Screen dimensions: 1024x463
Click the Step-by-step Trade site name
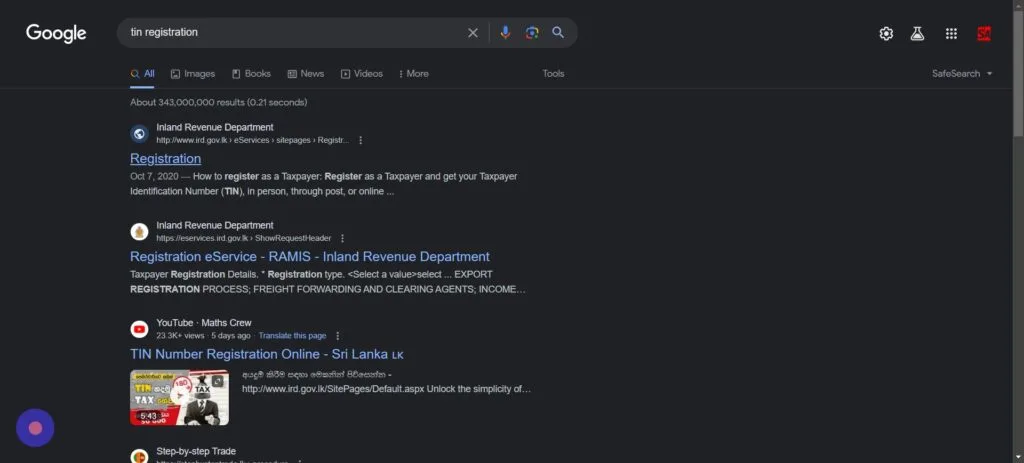click(x=196, y=451)
